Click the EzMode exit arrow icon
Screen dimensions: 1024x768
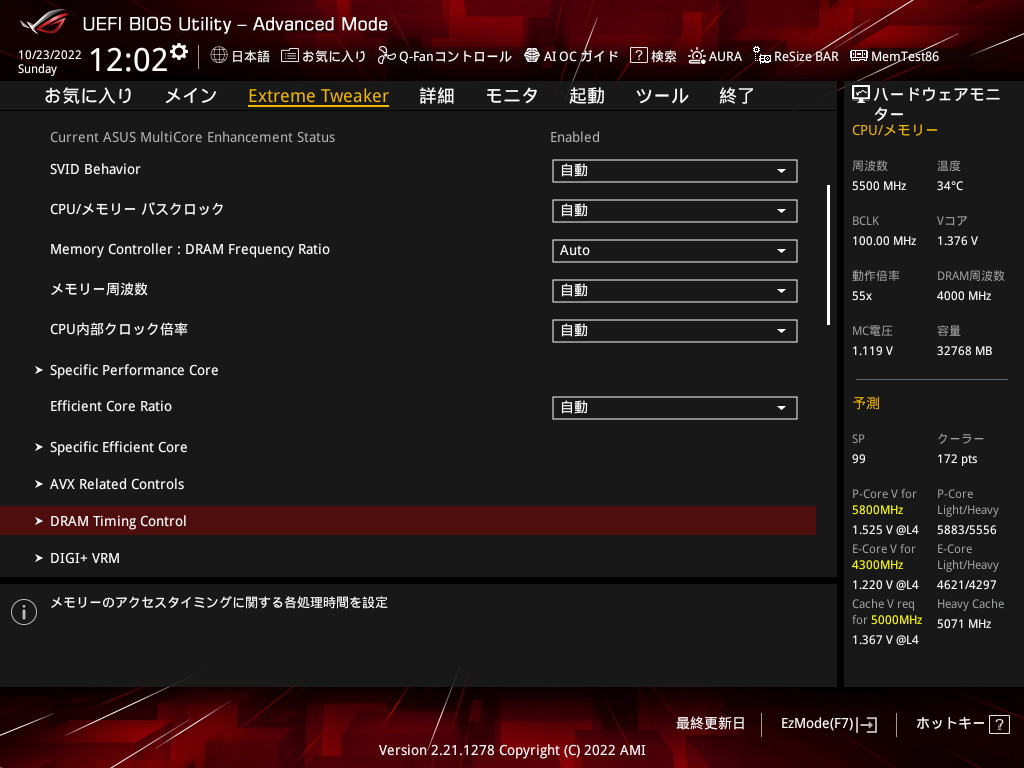click(x=868, y=724)
